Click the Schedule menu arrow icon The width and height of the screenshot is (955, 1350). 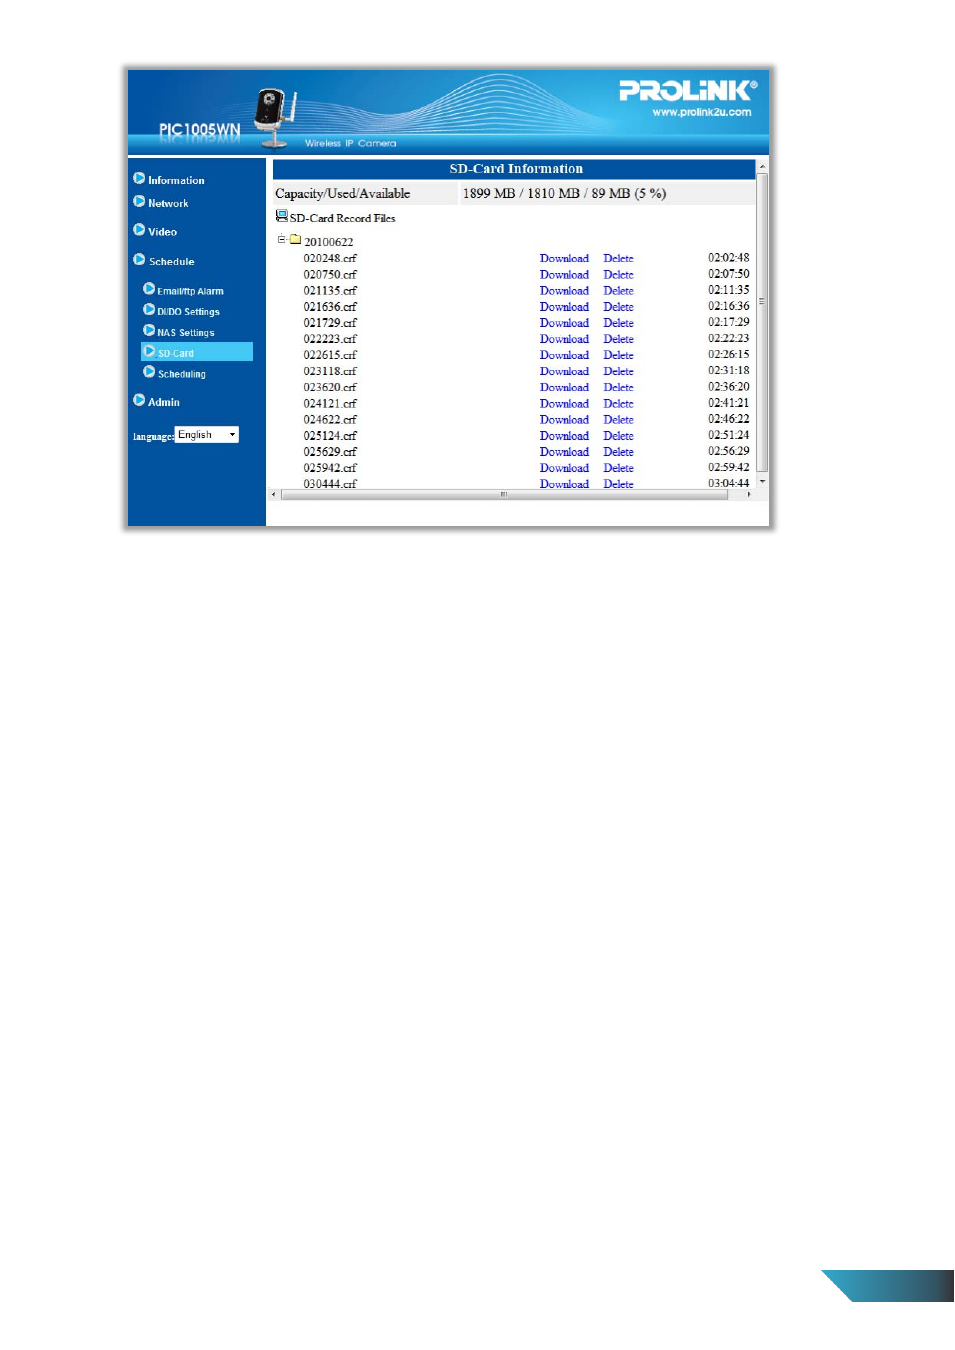tap(139, 260)
